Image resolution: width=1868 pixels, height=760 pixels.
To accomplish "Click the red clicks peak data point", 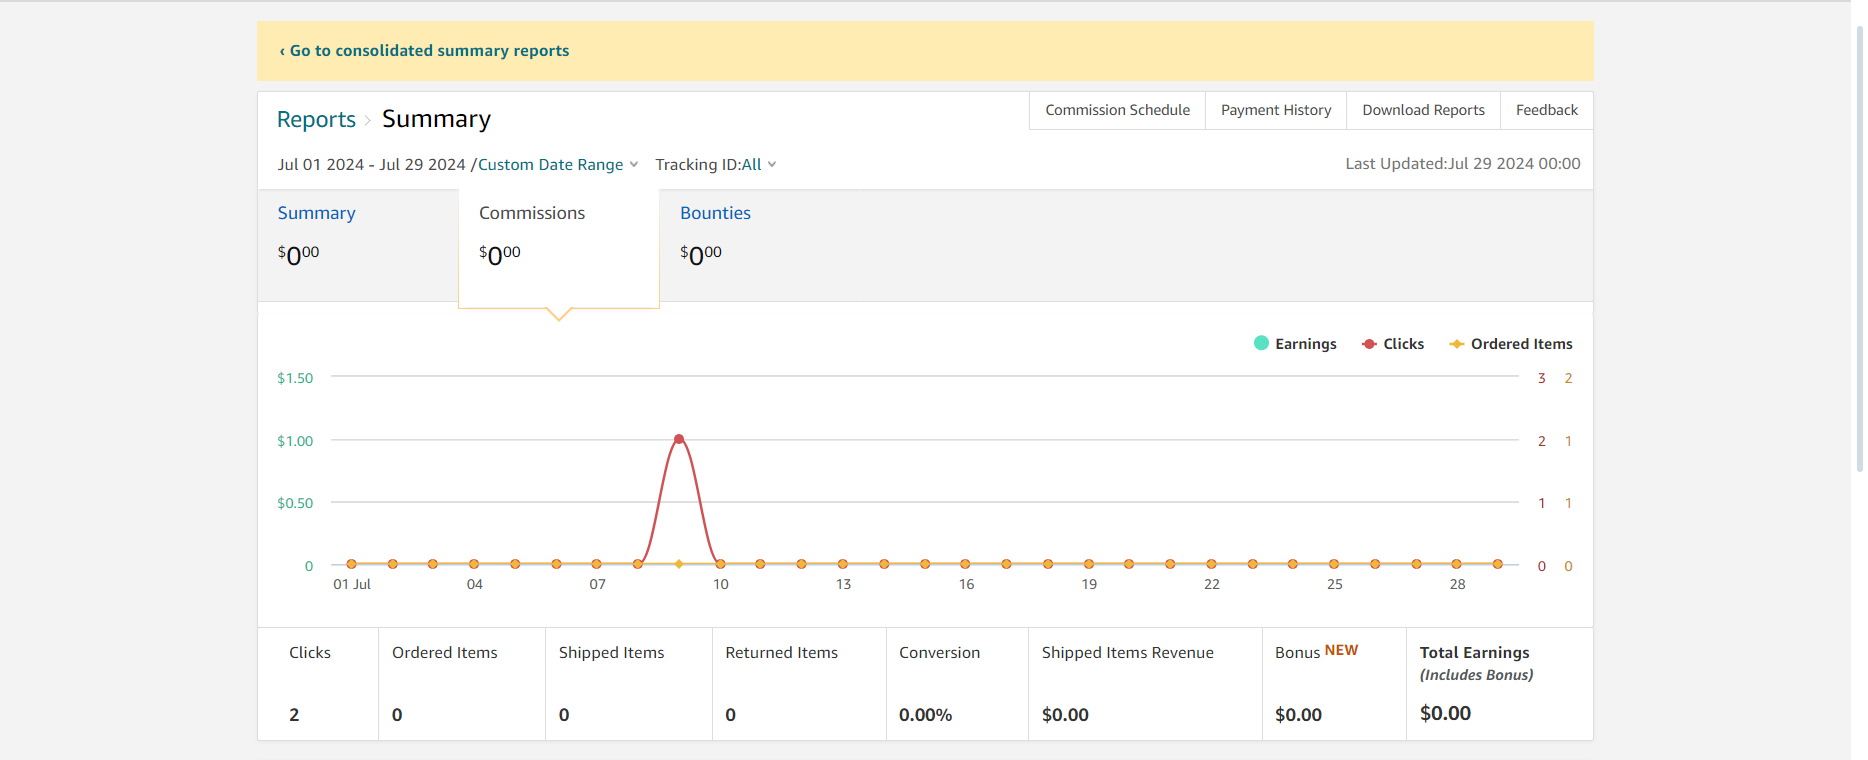I will coord(679,439).
